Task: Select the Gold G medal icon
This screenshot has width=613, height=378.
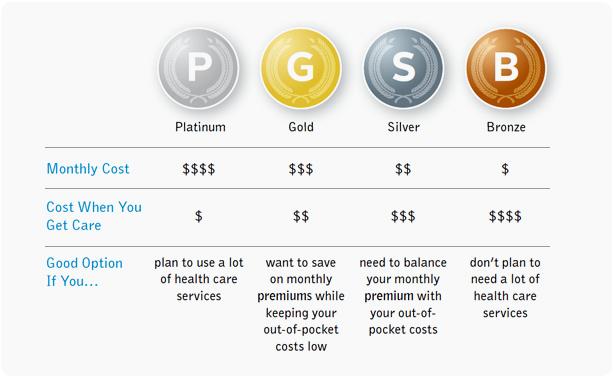Action: tap(301, 68)
